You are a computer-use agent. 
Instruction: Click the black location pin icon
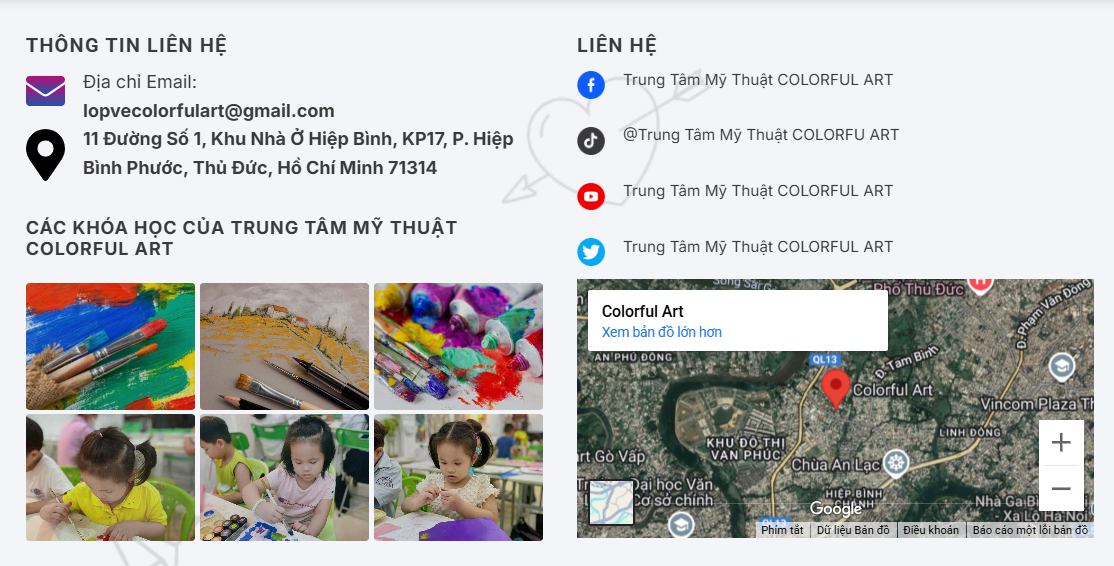pyautogui.click(x=45, y=155)
